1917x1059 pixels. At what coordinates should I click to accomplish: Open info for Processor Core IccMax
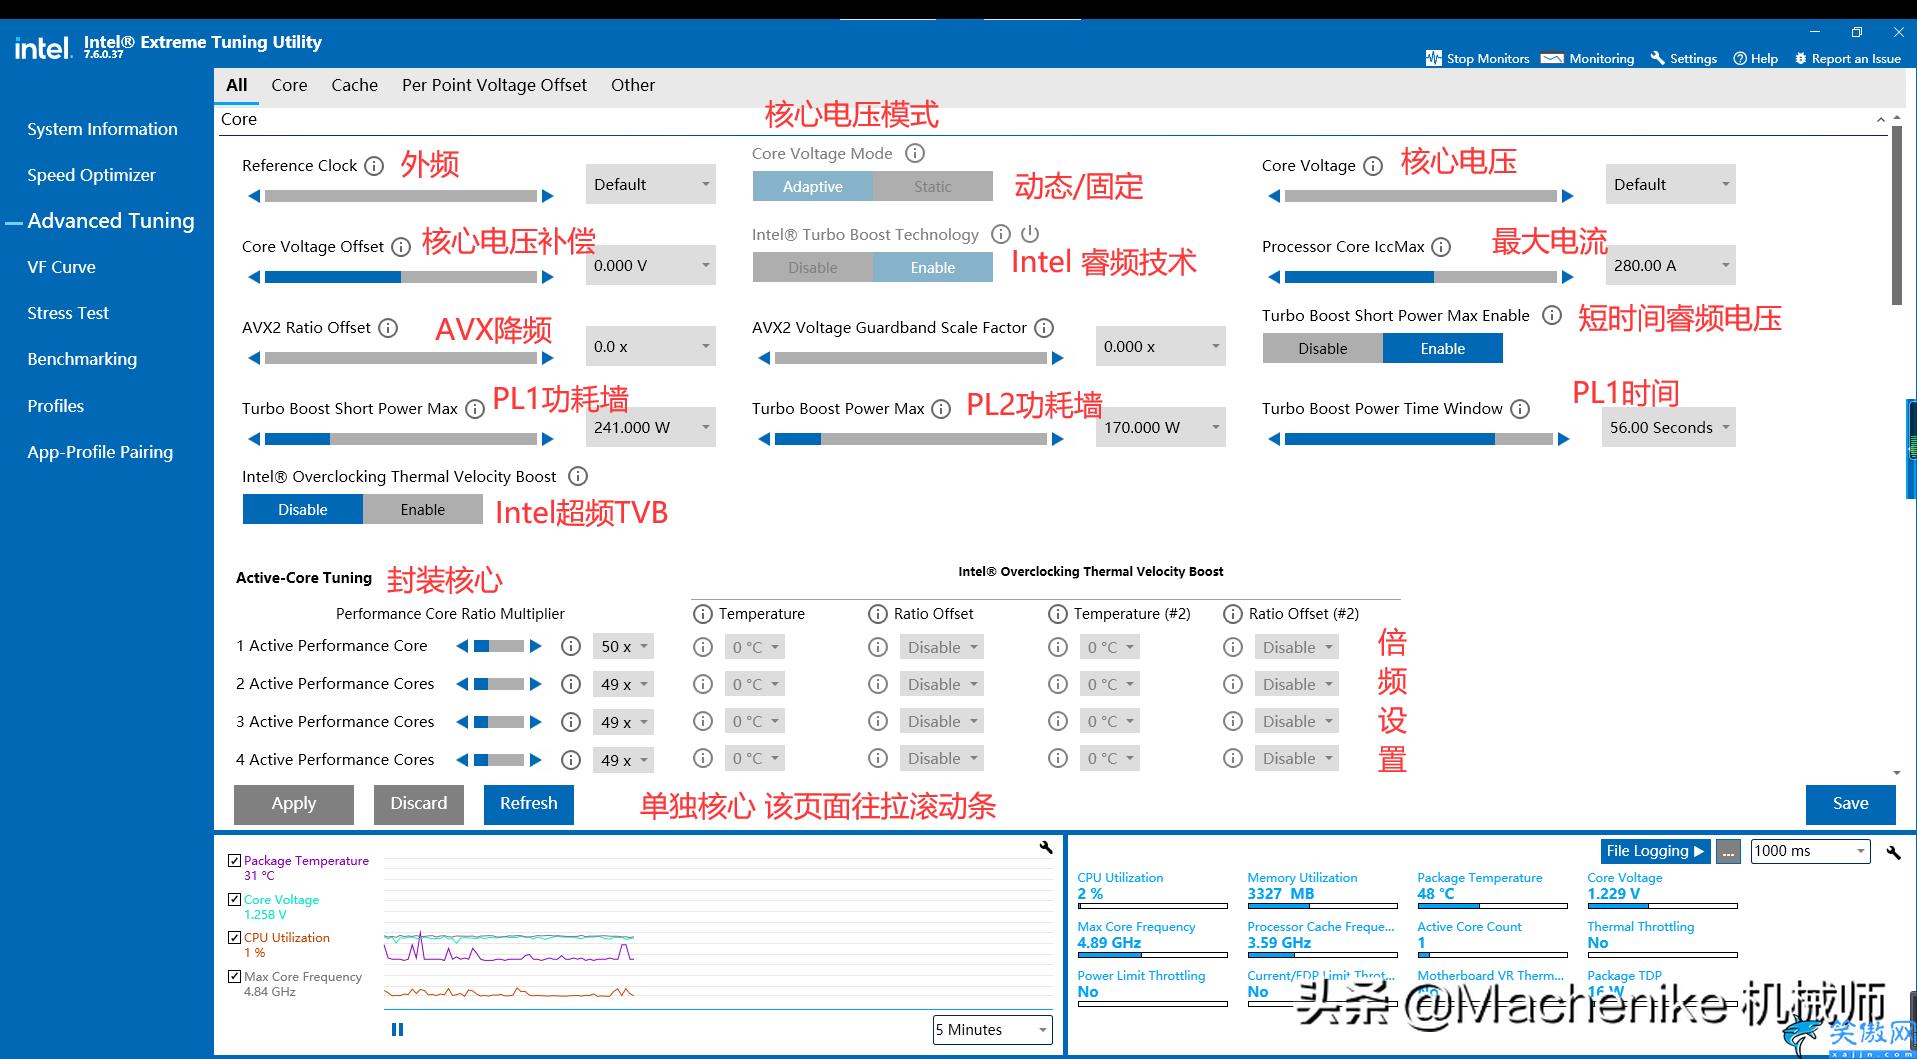(x=1441, y=247)
